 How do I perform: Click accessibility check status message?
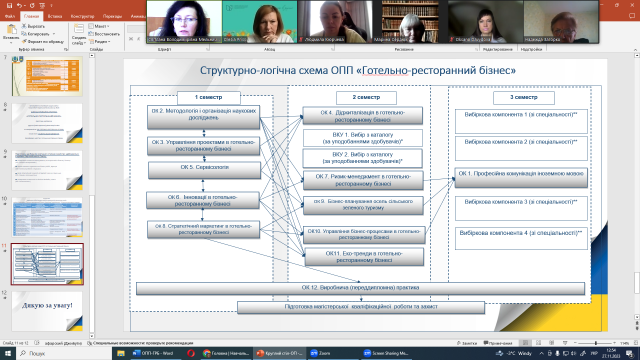(x=140, y=343)
